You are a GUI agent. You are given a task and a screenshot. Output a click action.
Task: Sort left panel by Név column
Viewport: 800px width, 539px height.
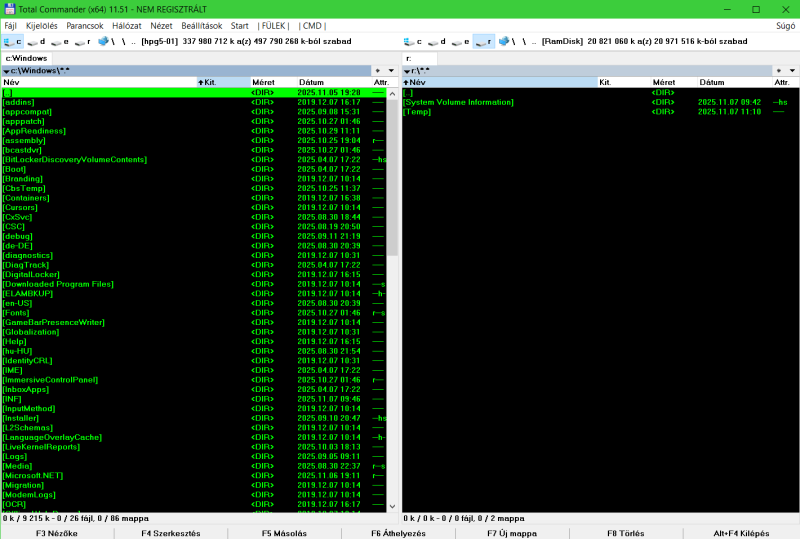click(99, 82)
